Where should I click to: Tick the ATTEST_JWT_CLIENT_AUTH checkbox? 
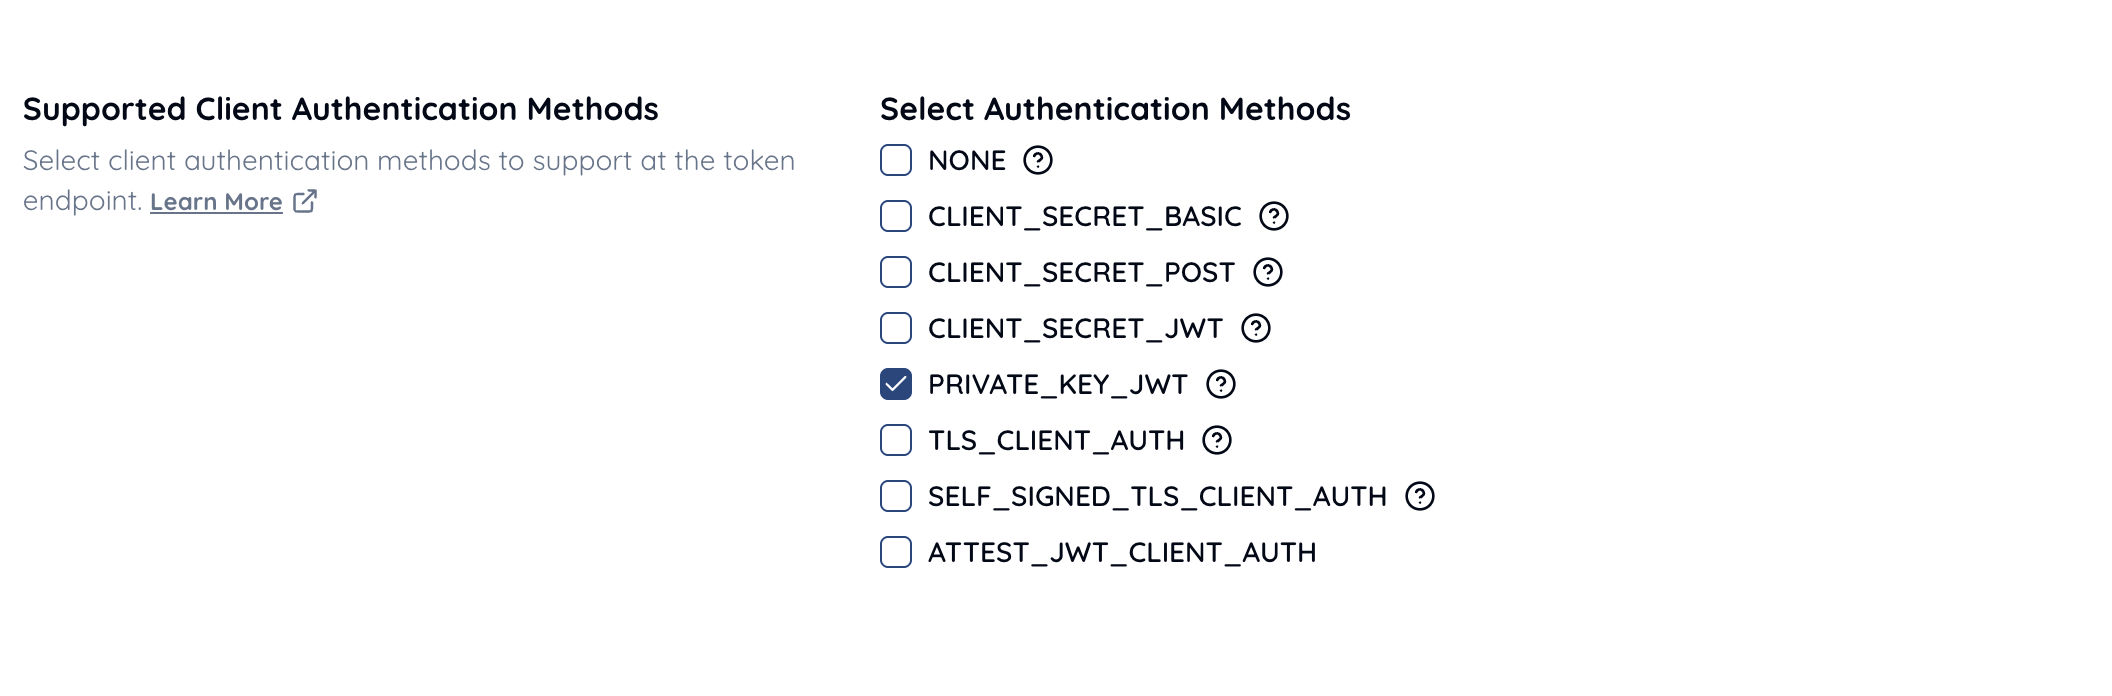pyautogui.click(x=896, y=552)
